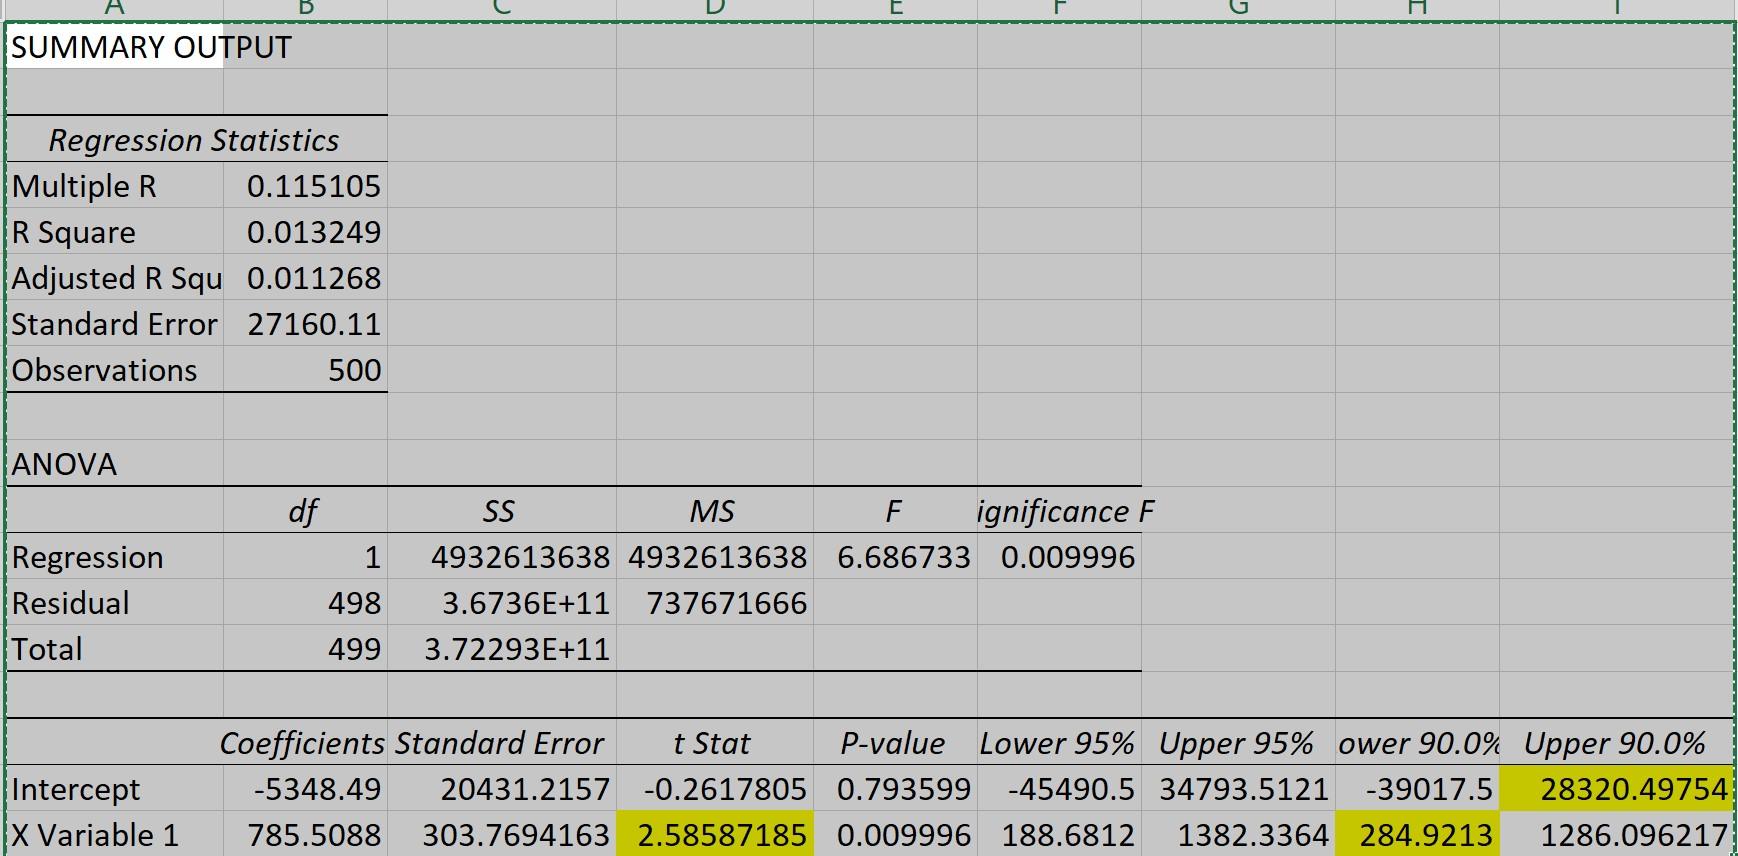Click the X Variable 1 coefficient 785.5088

coord(305,833)
